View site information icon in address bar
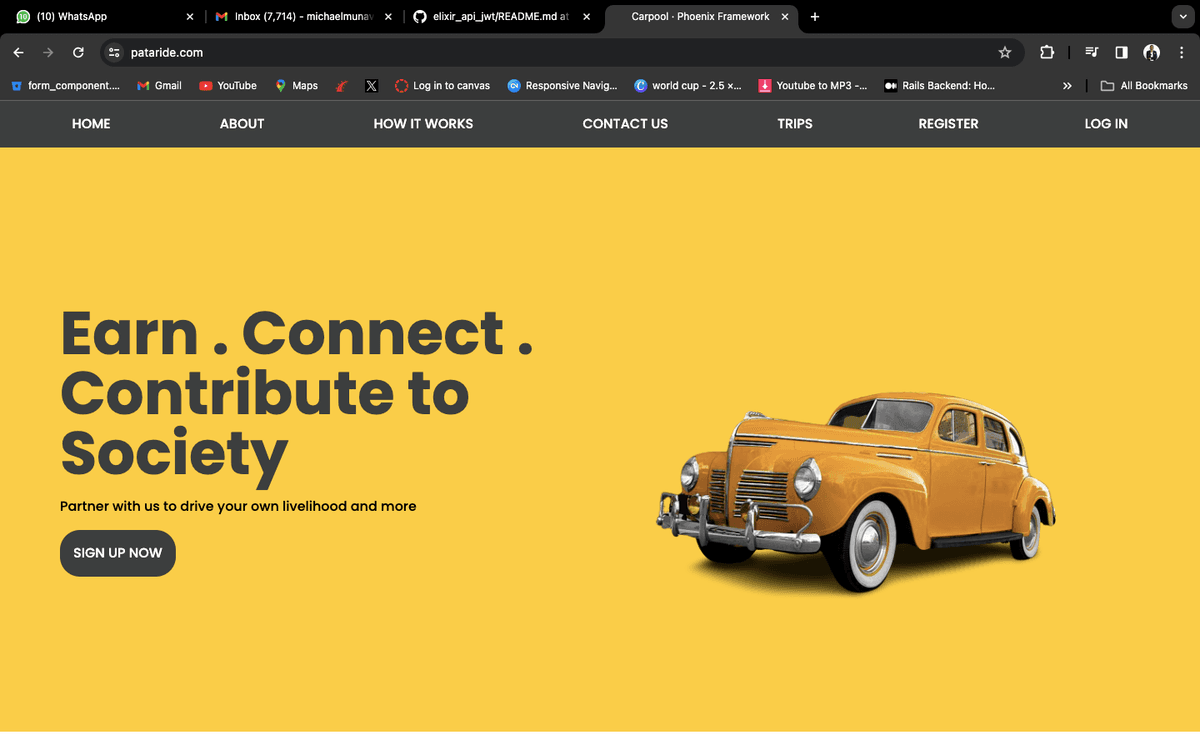The height and width of the screenshot is (750, 1200). 114,52
